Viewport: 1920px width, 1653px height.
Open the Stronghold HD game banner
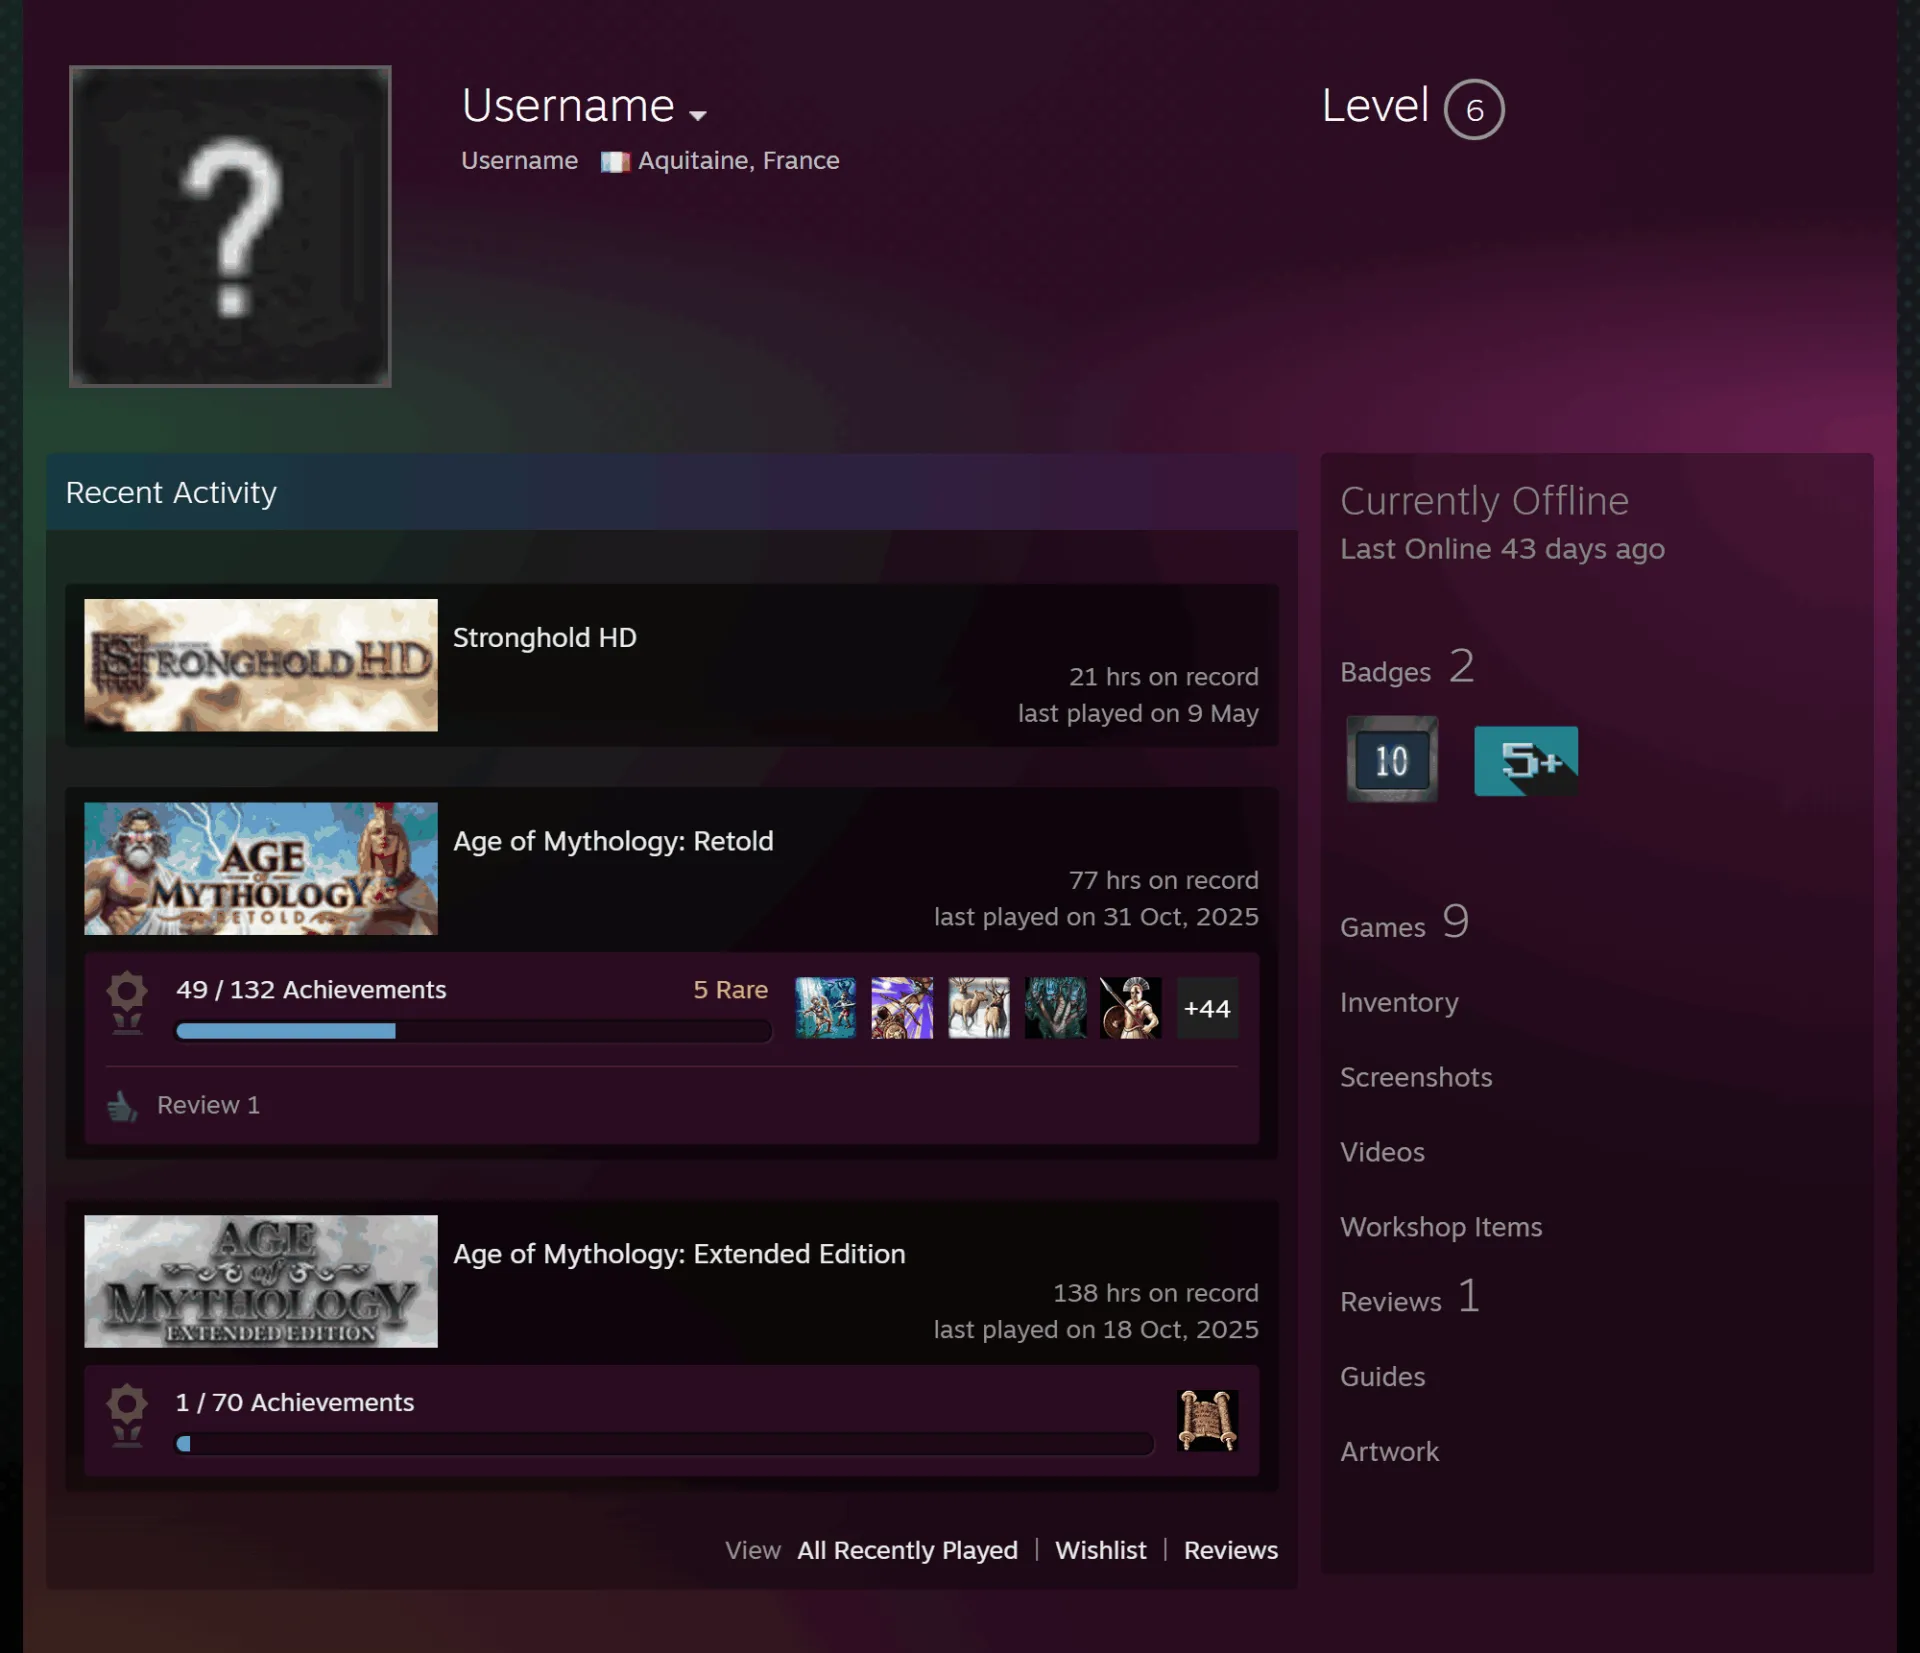261,665
